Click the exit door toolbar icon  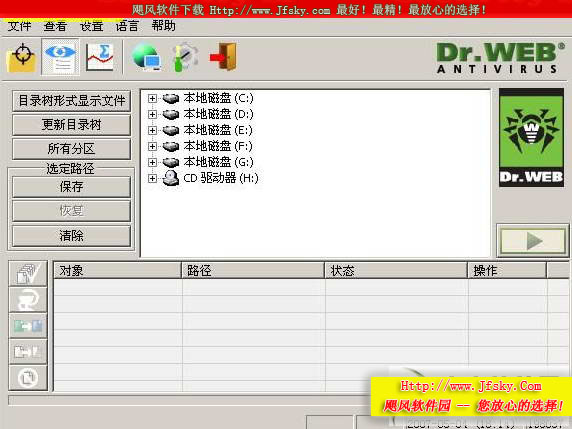point(223,57)
